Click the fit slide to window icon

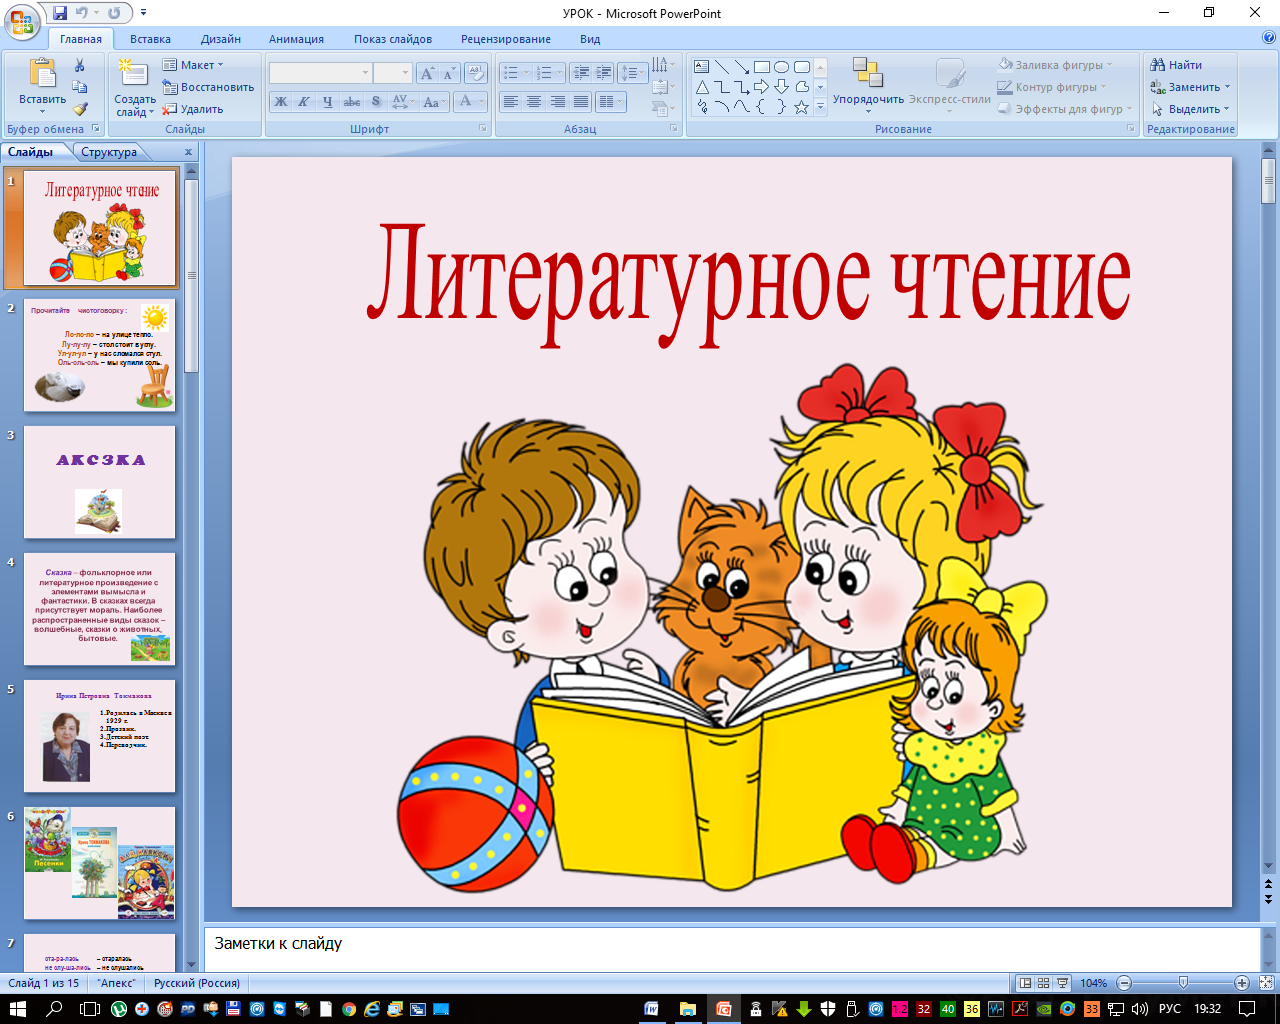point(1266,983)
